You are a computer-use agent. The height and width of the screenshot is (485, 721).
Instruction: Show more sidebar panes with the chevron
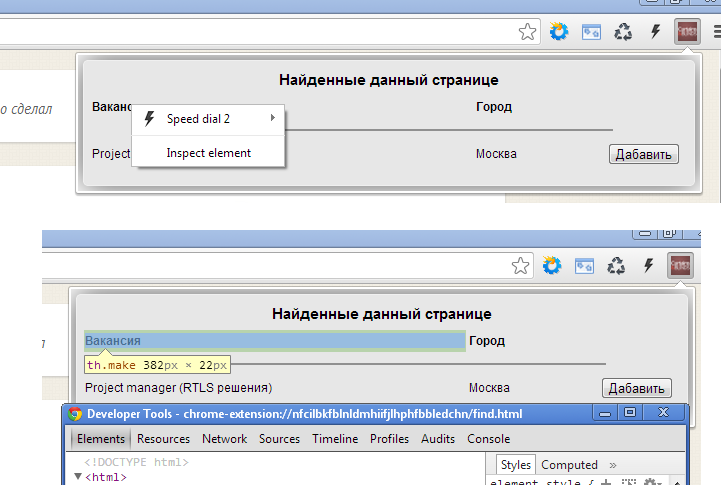[x=612, y=465]
